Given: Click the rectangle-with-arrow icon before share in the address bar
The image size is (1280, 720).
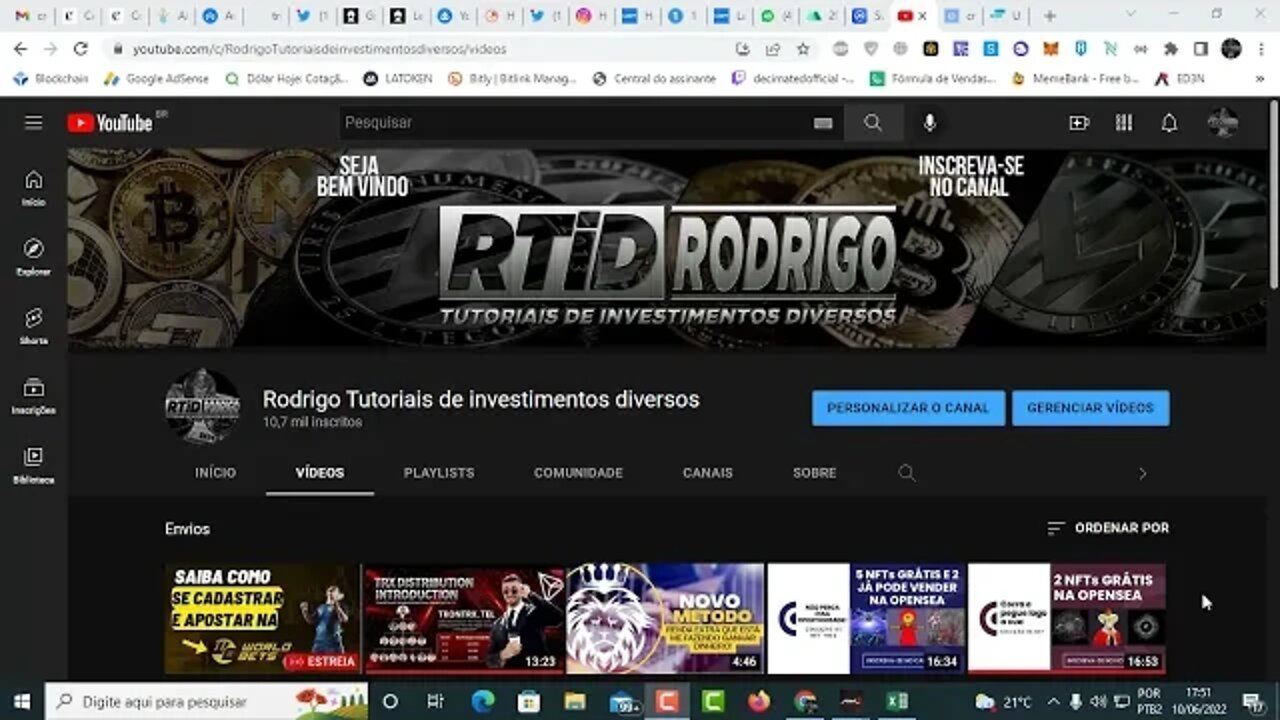Looking at the screenshot, I should click(x=742, y=48).
